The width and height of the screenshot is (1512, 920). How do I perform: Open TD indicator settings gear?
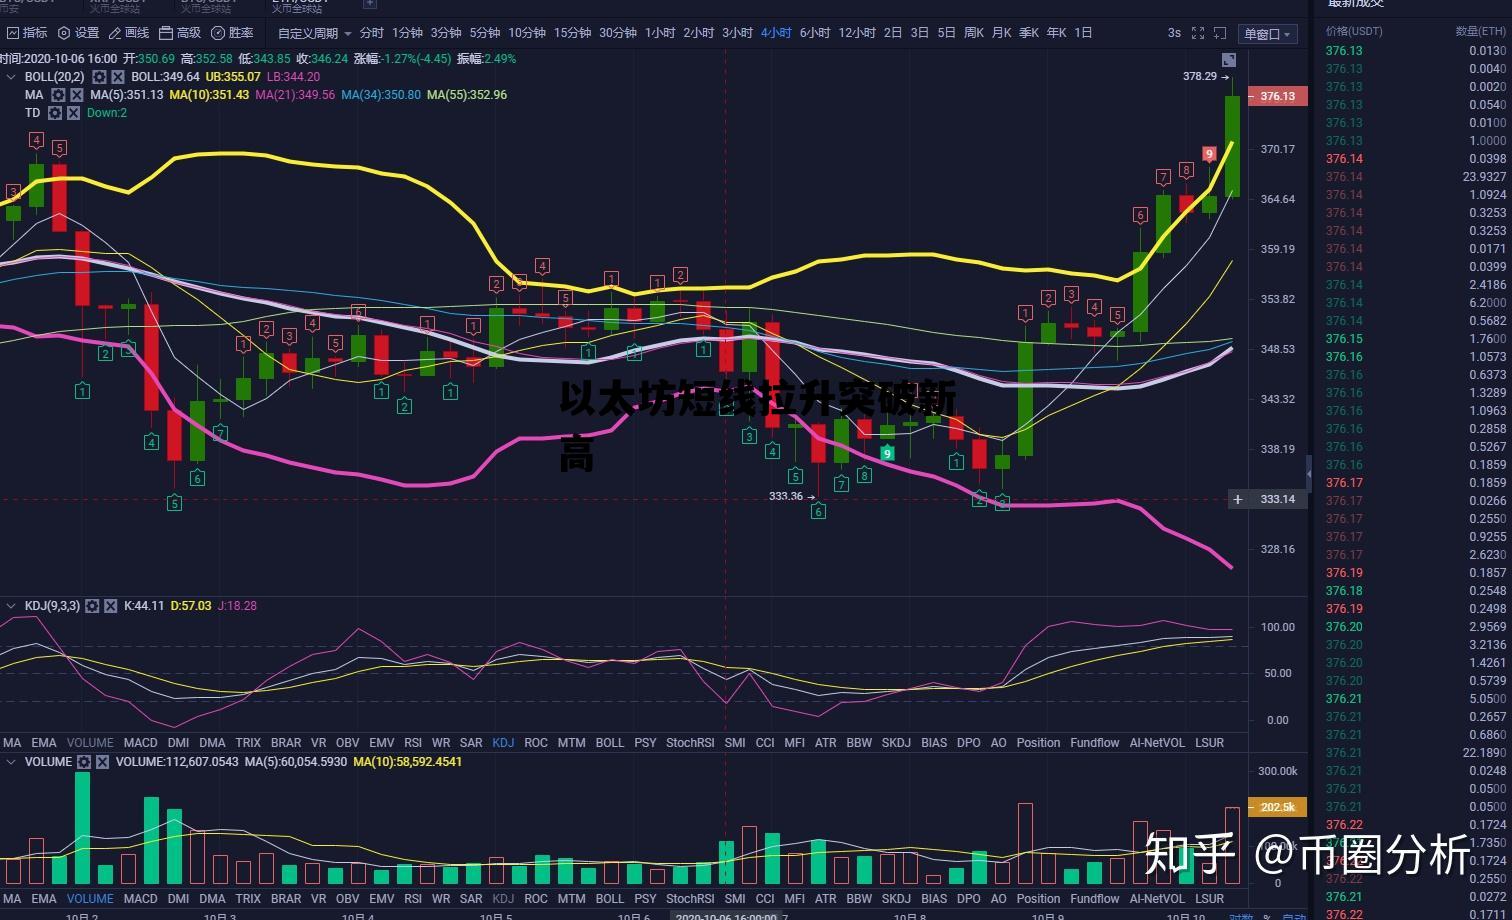pyautogui.click(x=55, y=113)
